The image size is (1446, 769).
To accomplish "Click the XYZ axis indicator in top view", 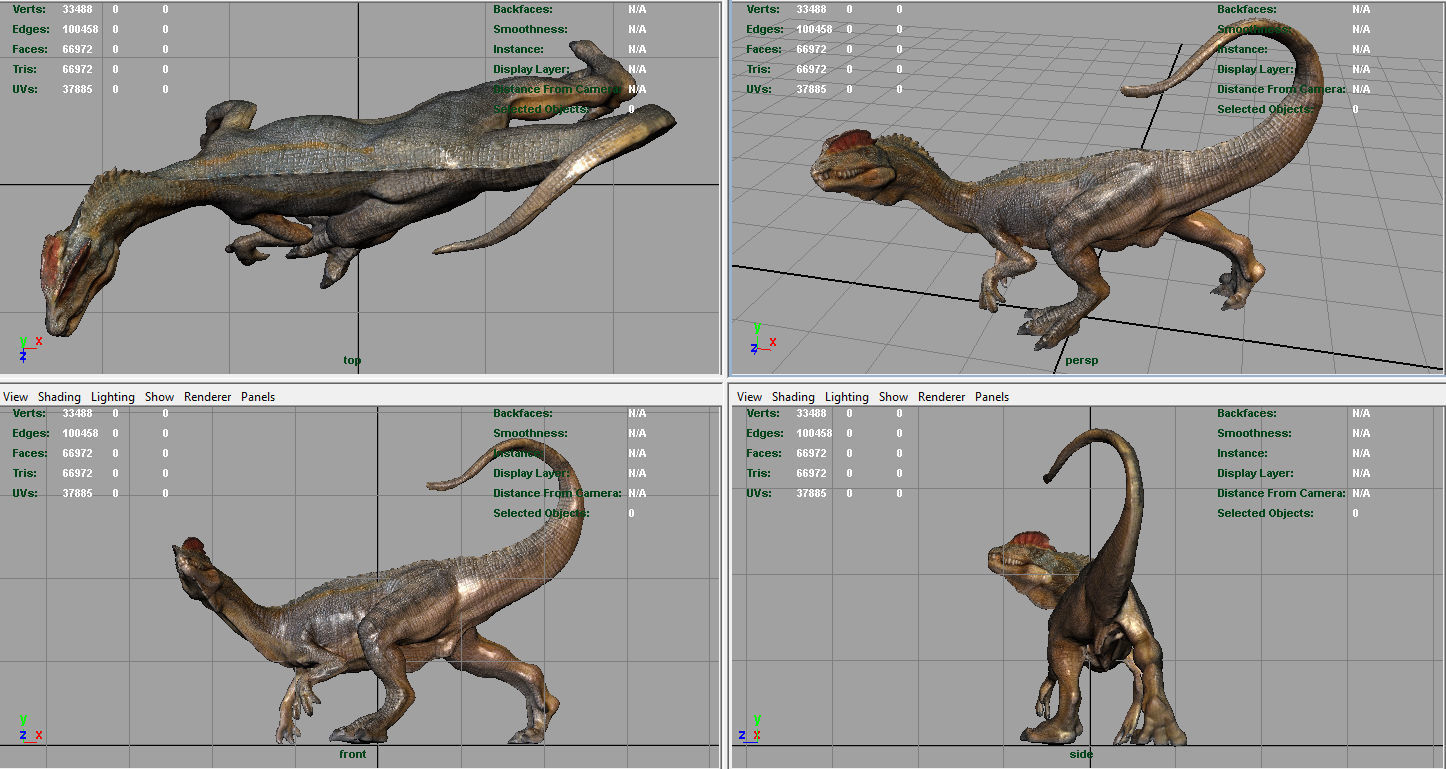I will point(30,348).
